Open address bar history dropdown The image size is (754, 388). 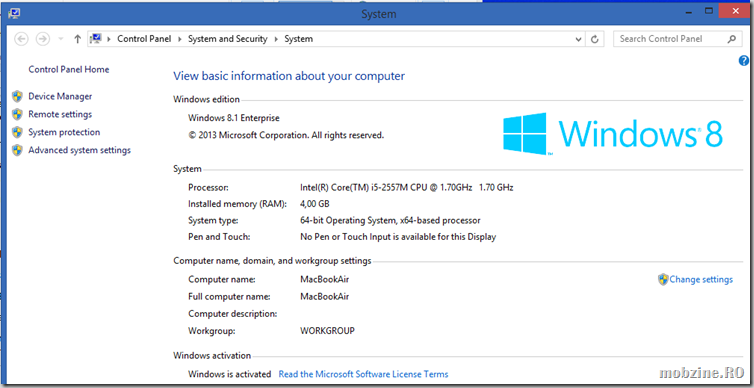[x=579, y=39]
